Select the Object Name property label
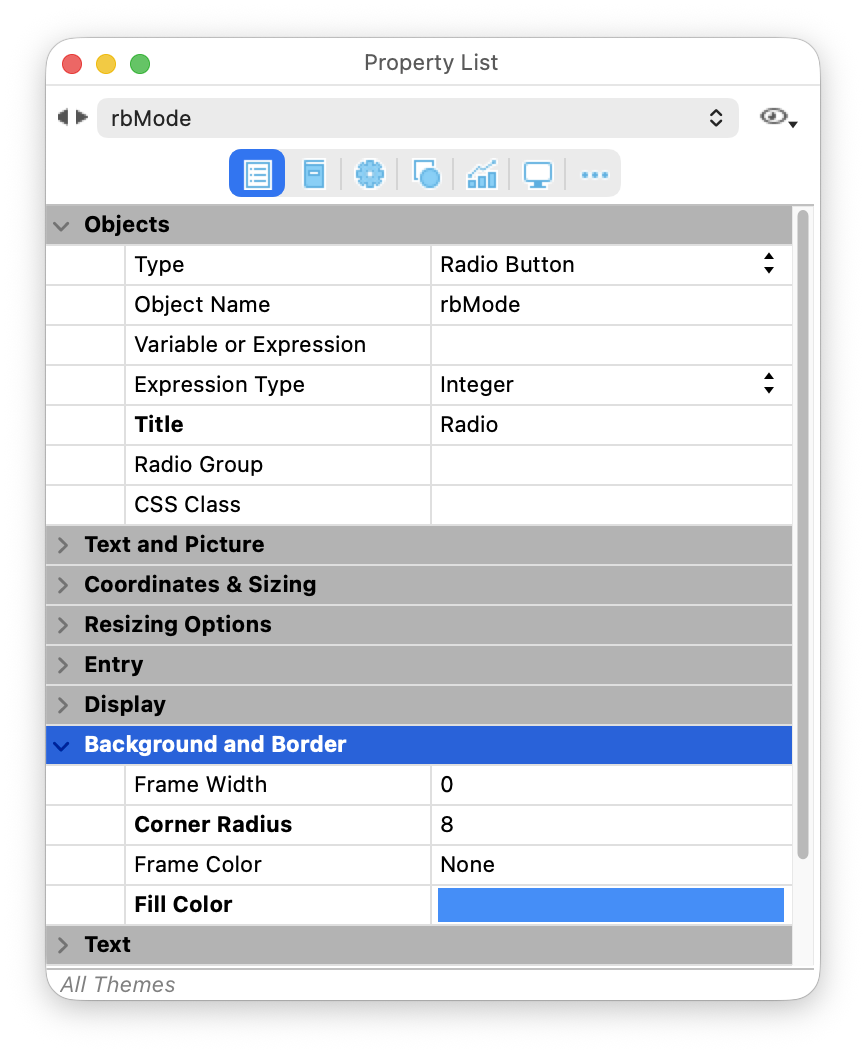The image size is (866, 1054). (202, 305)
